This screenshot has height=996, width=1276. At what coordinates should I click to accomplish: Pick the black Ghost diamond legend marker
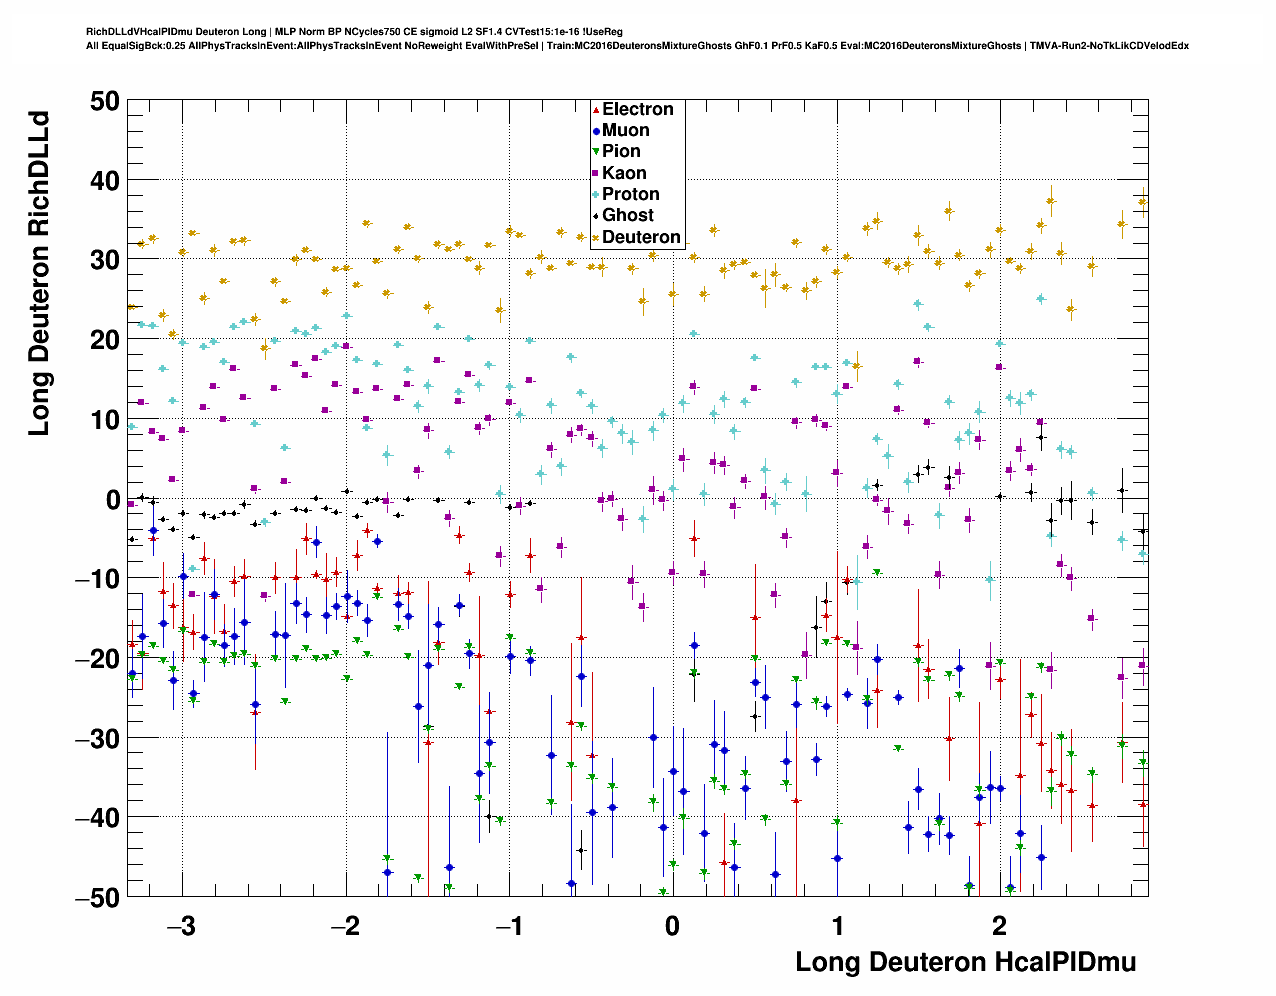tap(596, 216)
